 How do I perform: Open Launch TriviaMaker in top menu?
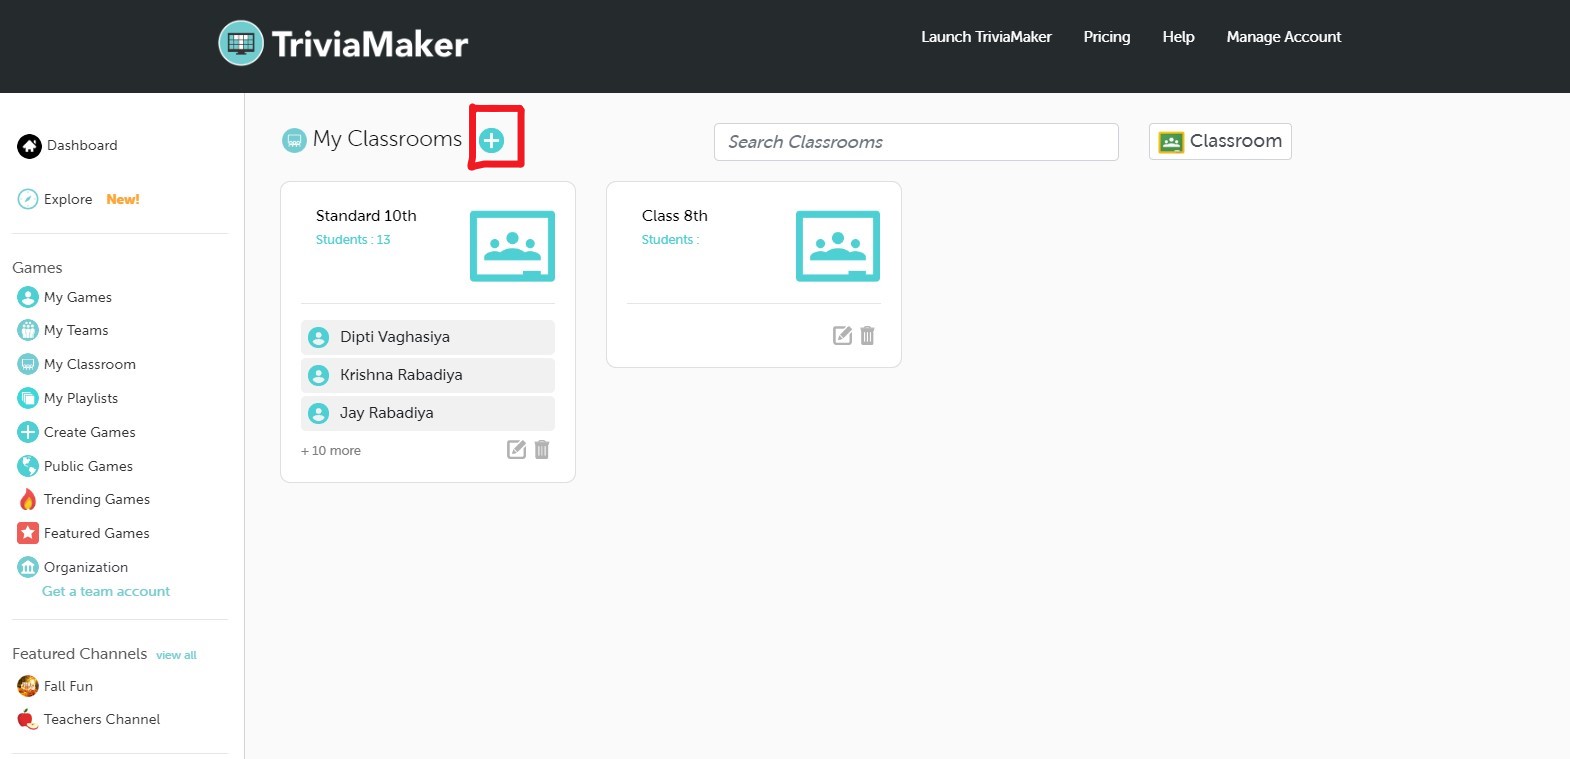pos(985,37)
